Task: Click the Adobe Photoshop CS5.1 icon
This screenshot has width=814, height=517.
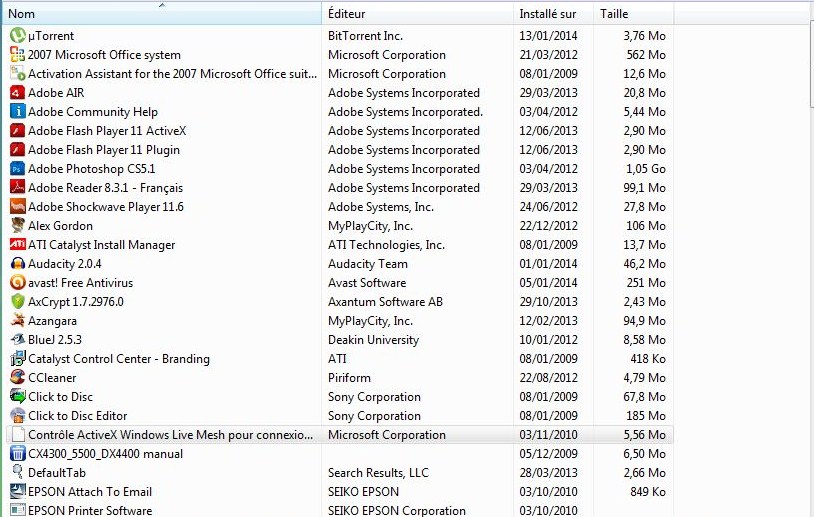Action: tap(18, 169)
